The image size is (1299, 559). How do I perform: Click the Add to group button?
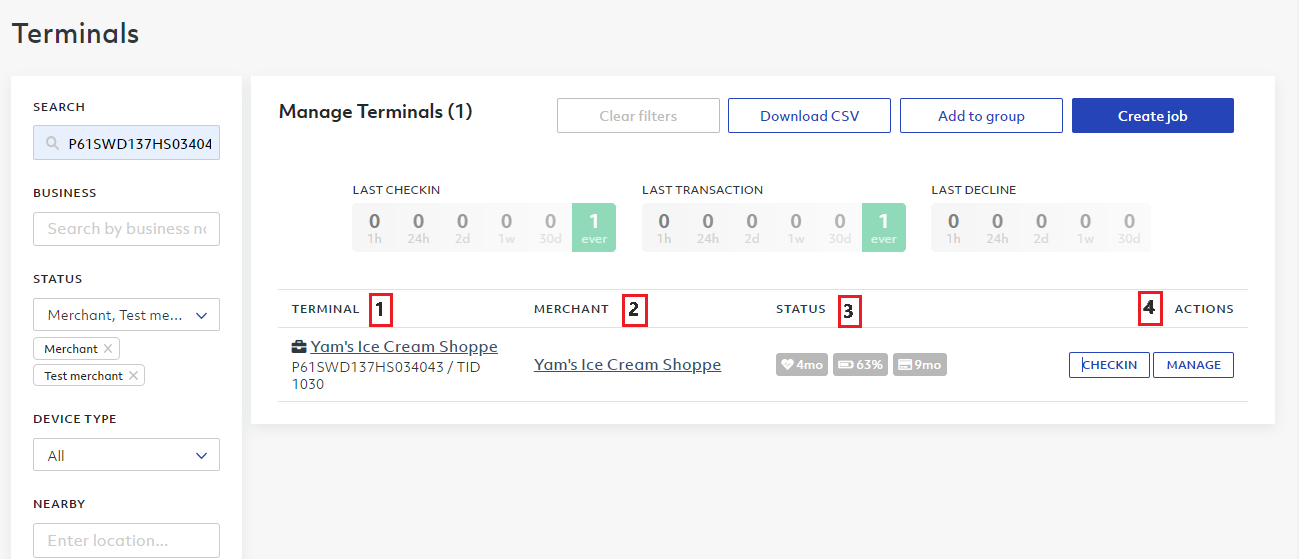click(981, 116)
